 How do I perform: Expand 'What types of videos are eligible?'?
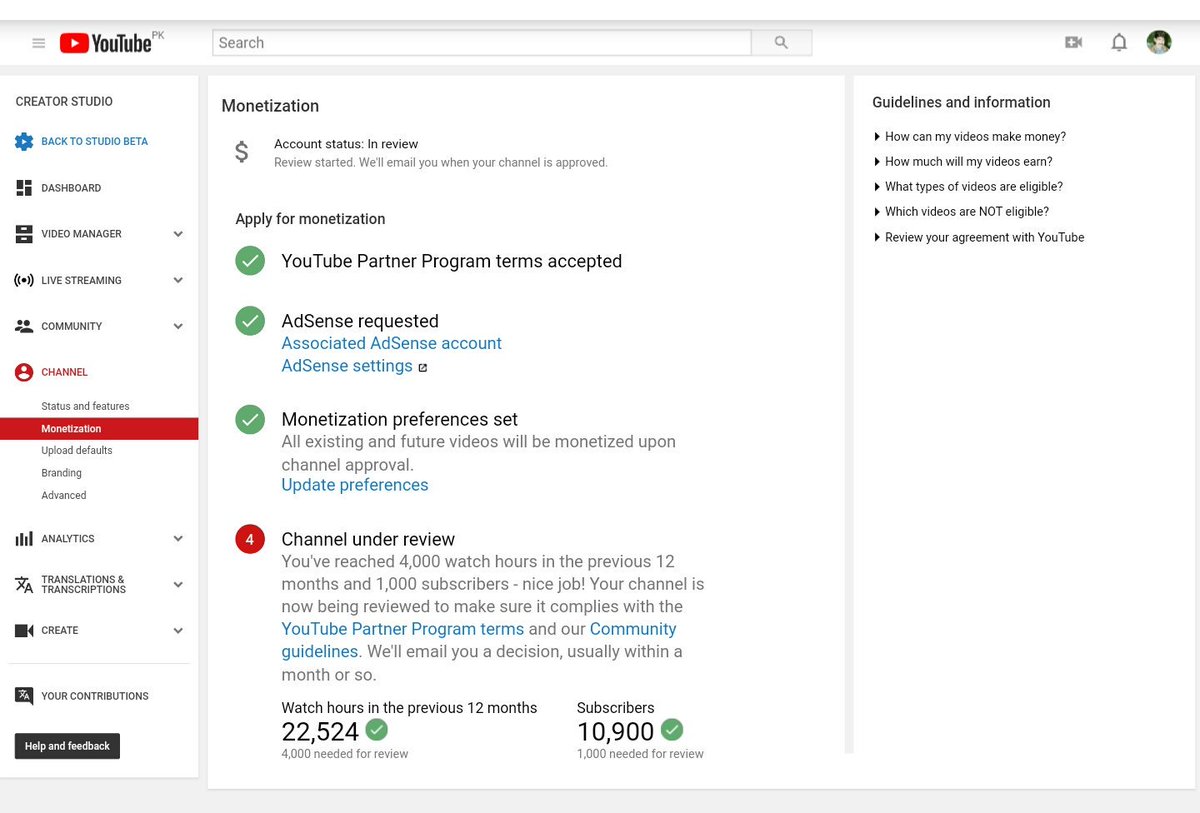point(968,187)
